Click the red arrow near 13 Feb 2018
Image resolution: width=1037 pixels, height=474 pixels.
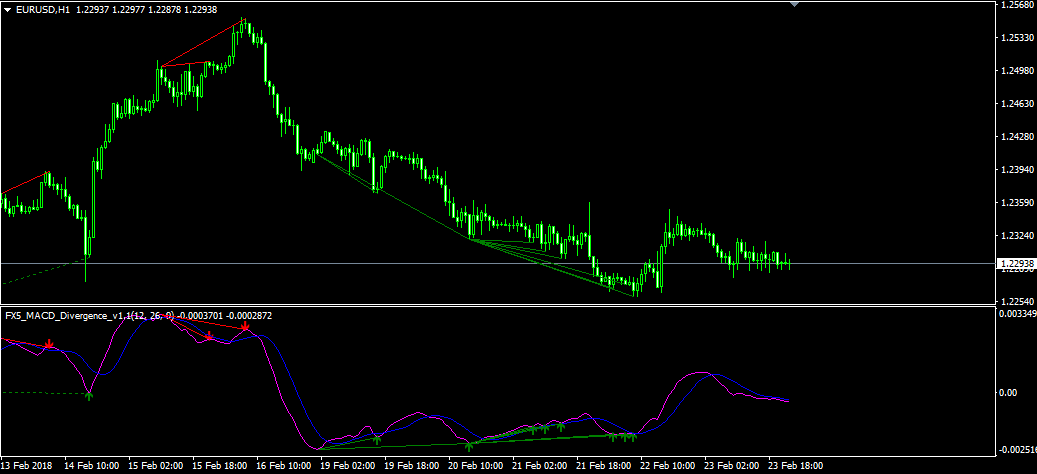tap(48, 344)
